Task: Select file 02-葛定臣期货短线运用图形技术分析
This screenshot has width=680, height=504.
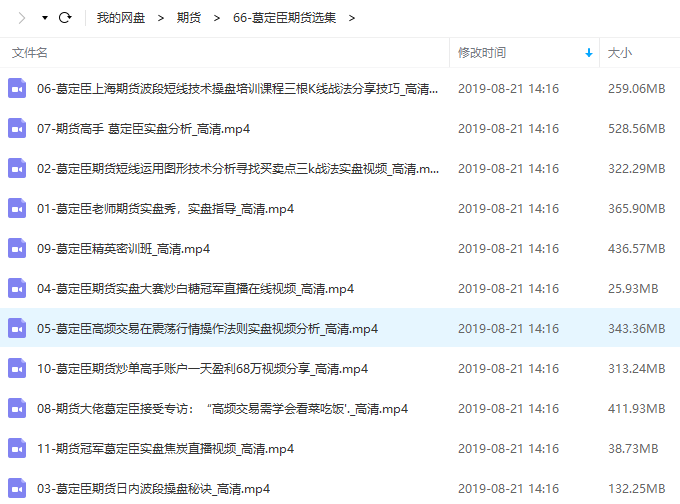Action: coord(238,169)
